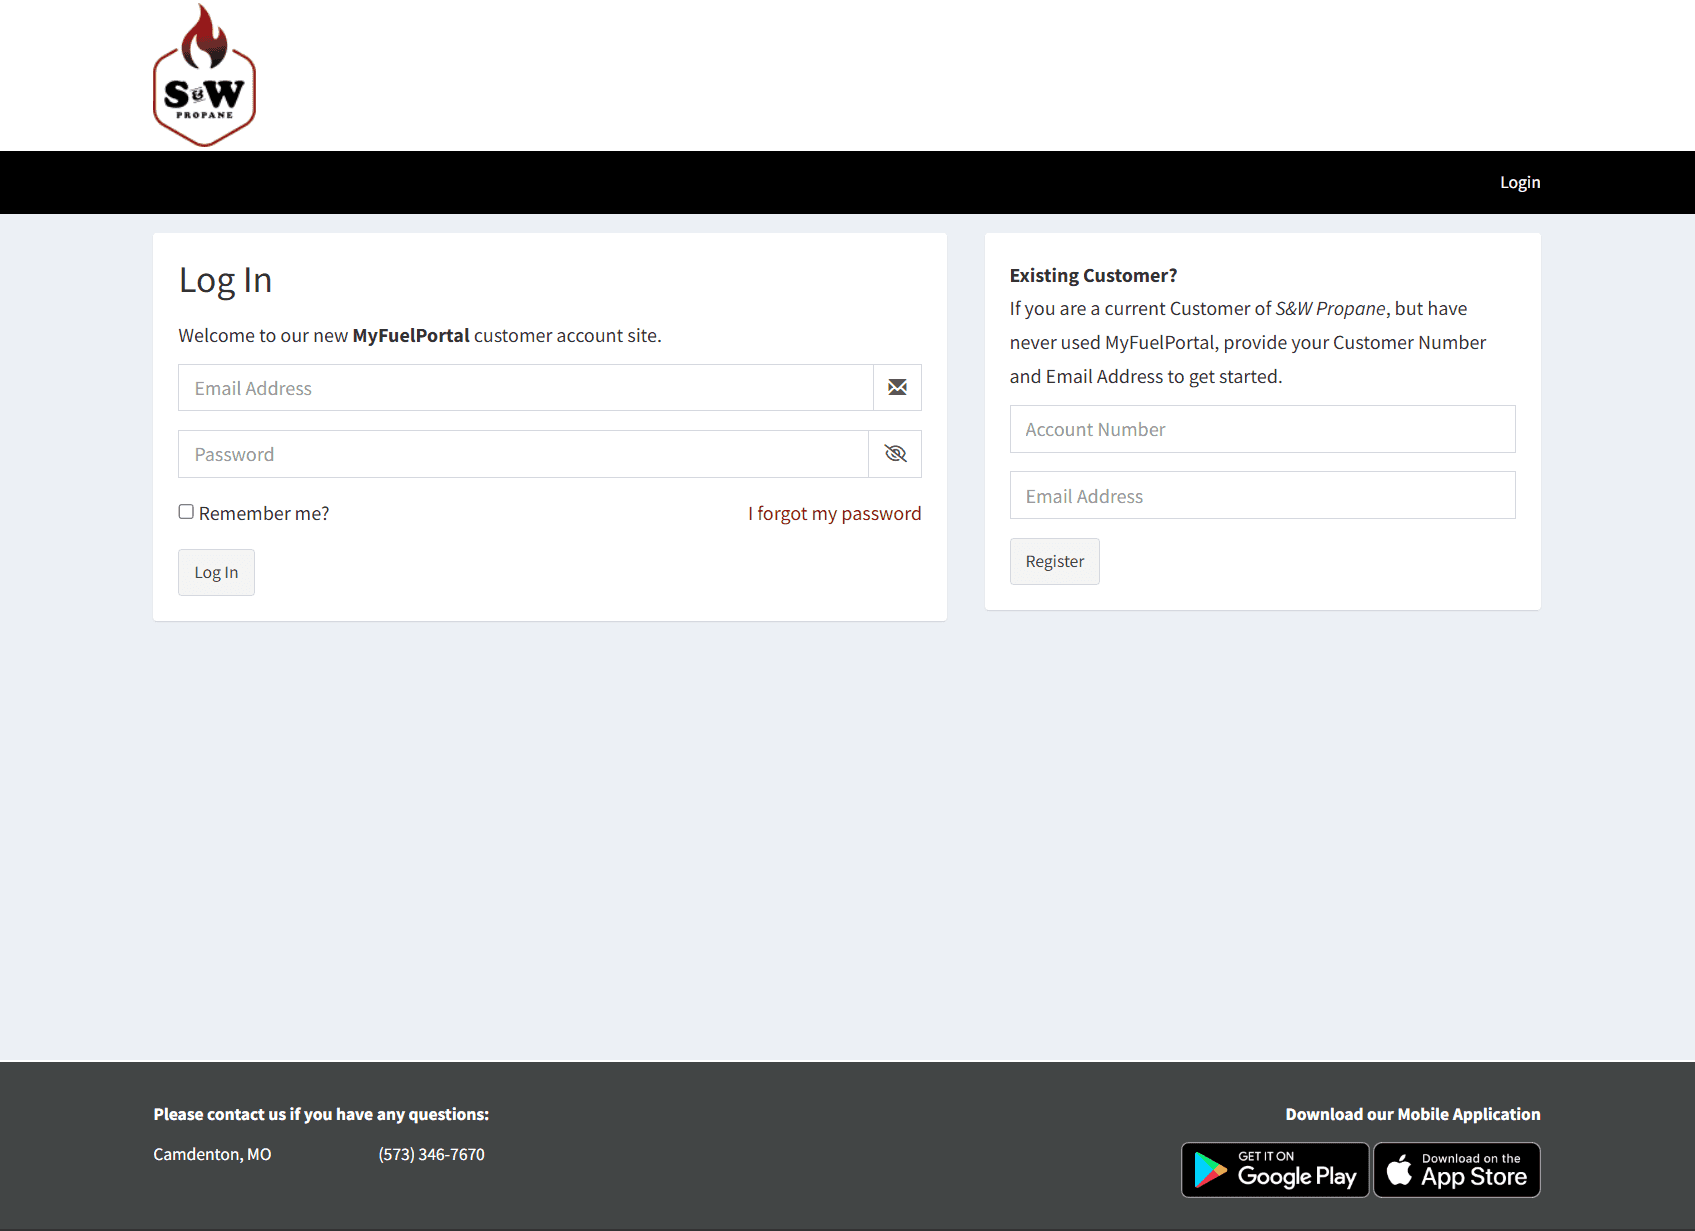Click the envelope icon beside Email Address
The height and width of the screenshot is (1231, 1695).
click(x=897, y=387)
